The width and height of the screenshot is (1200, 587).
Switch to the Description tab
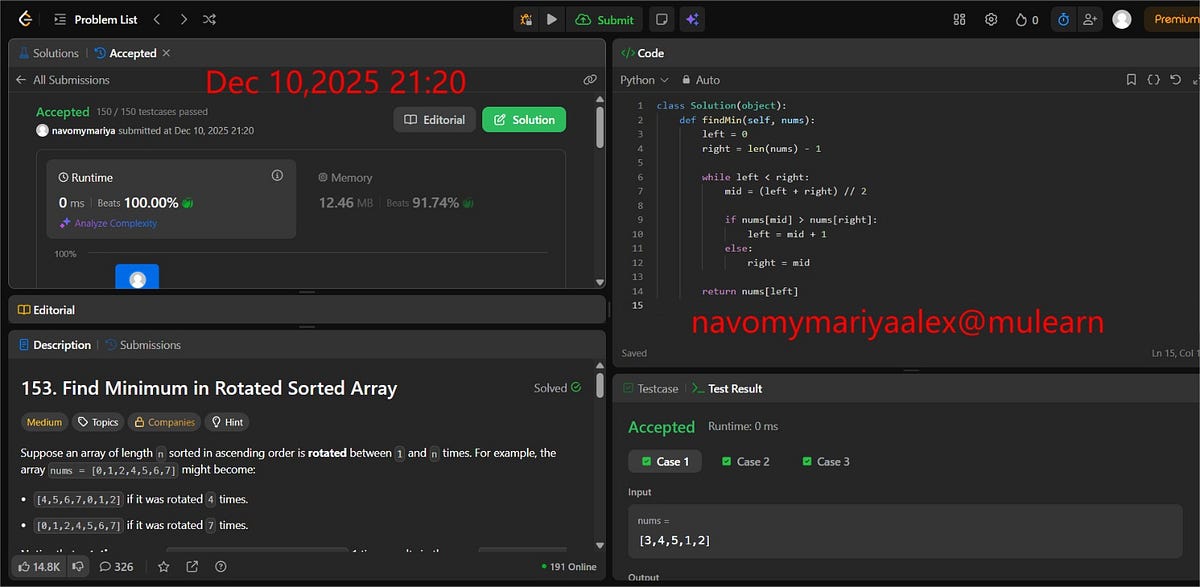pyautogui.click(x=55, y=345)
